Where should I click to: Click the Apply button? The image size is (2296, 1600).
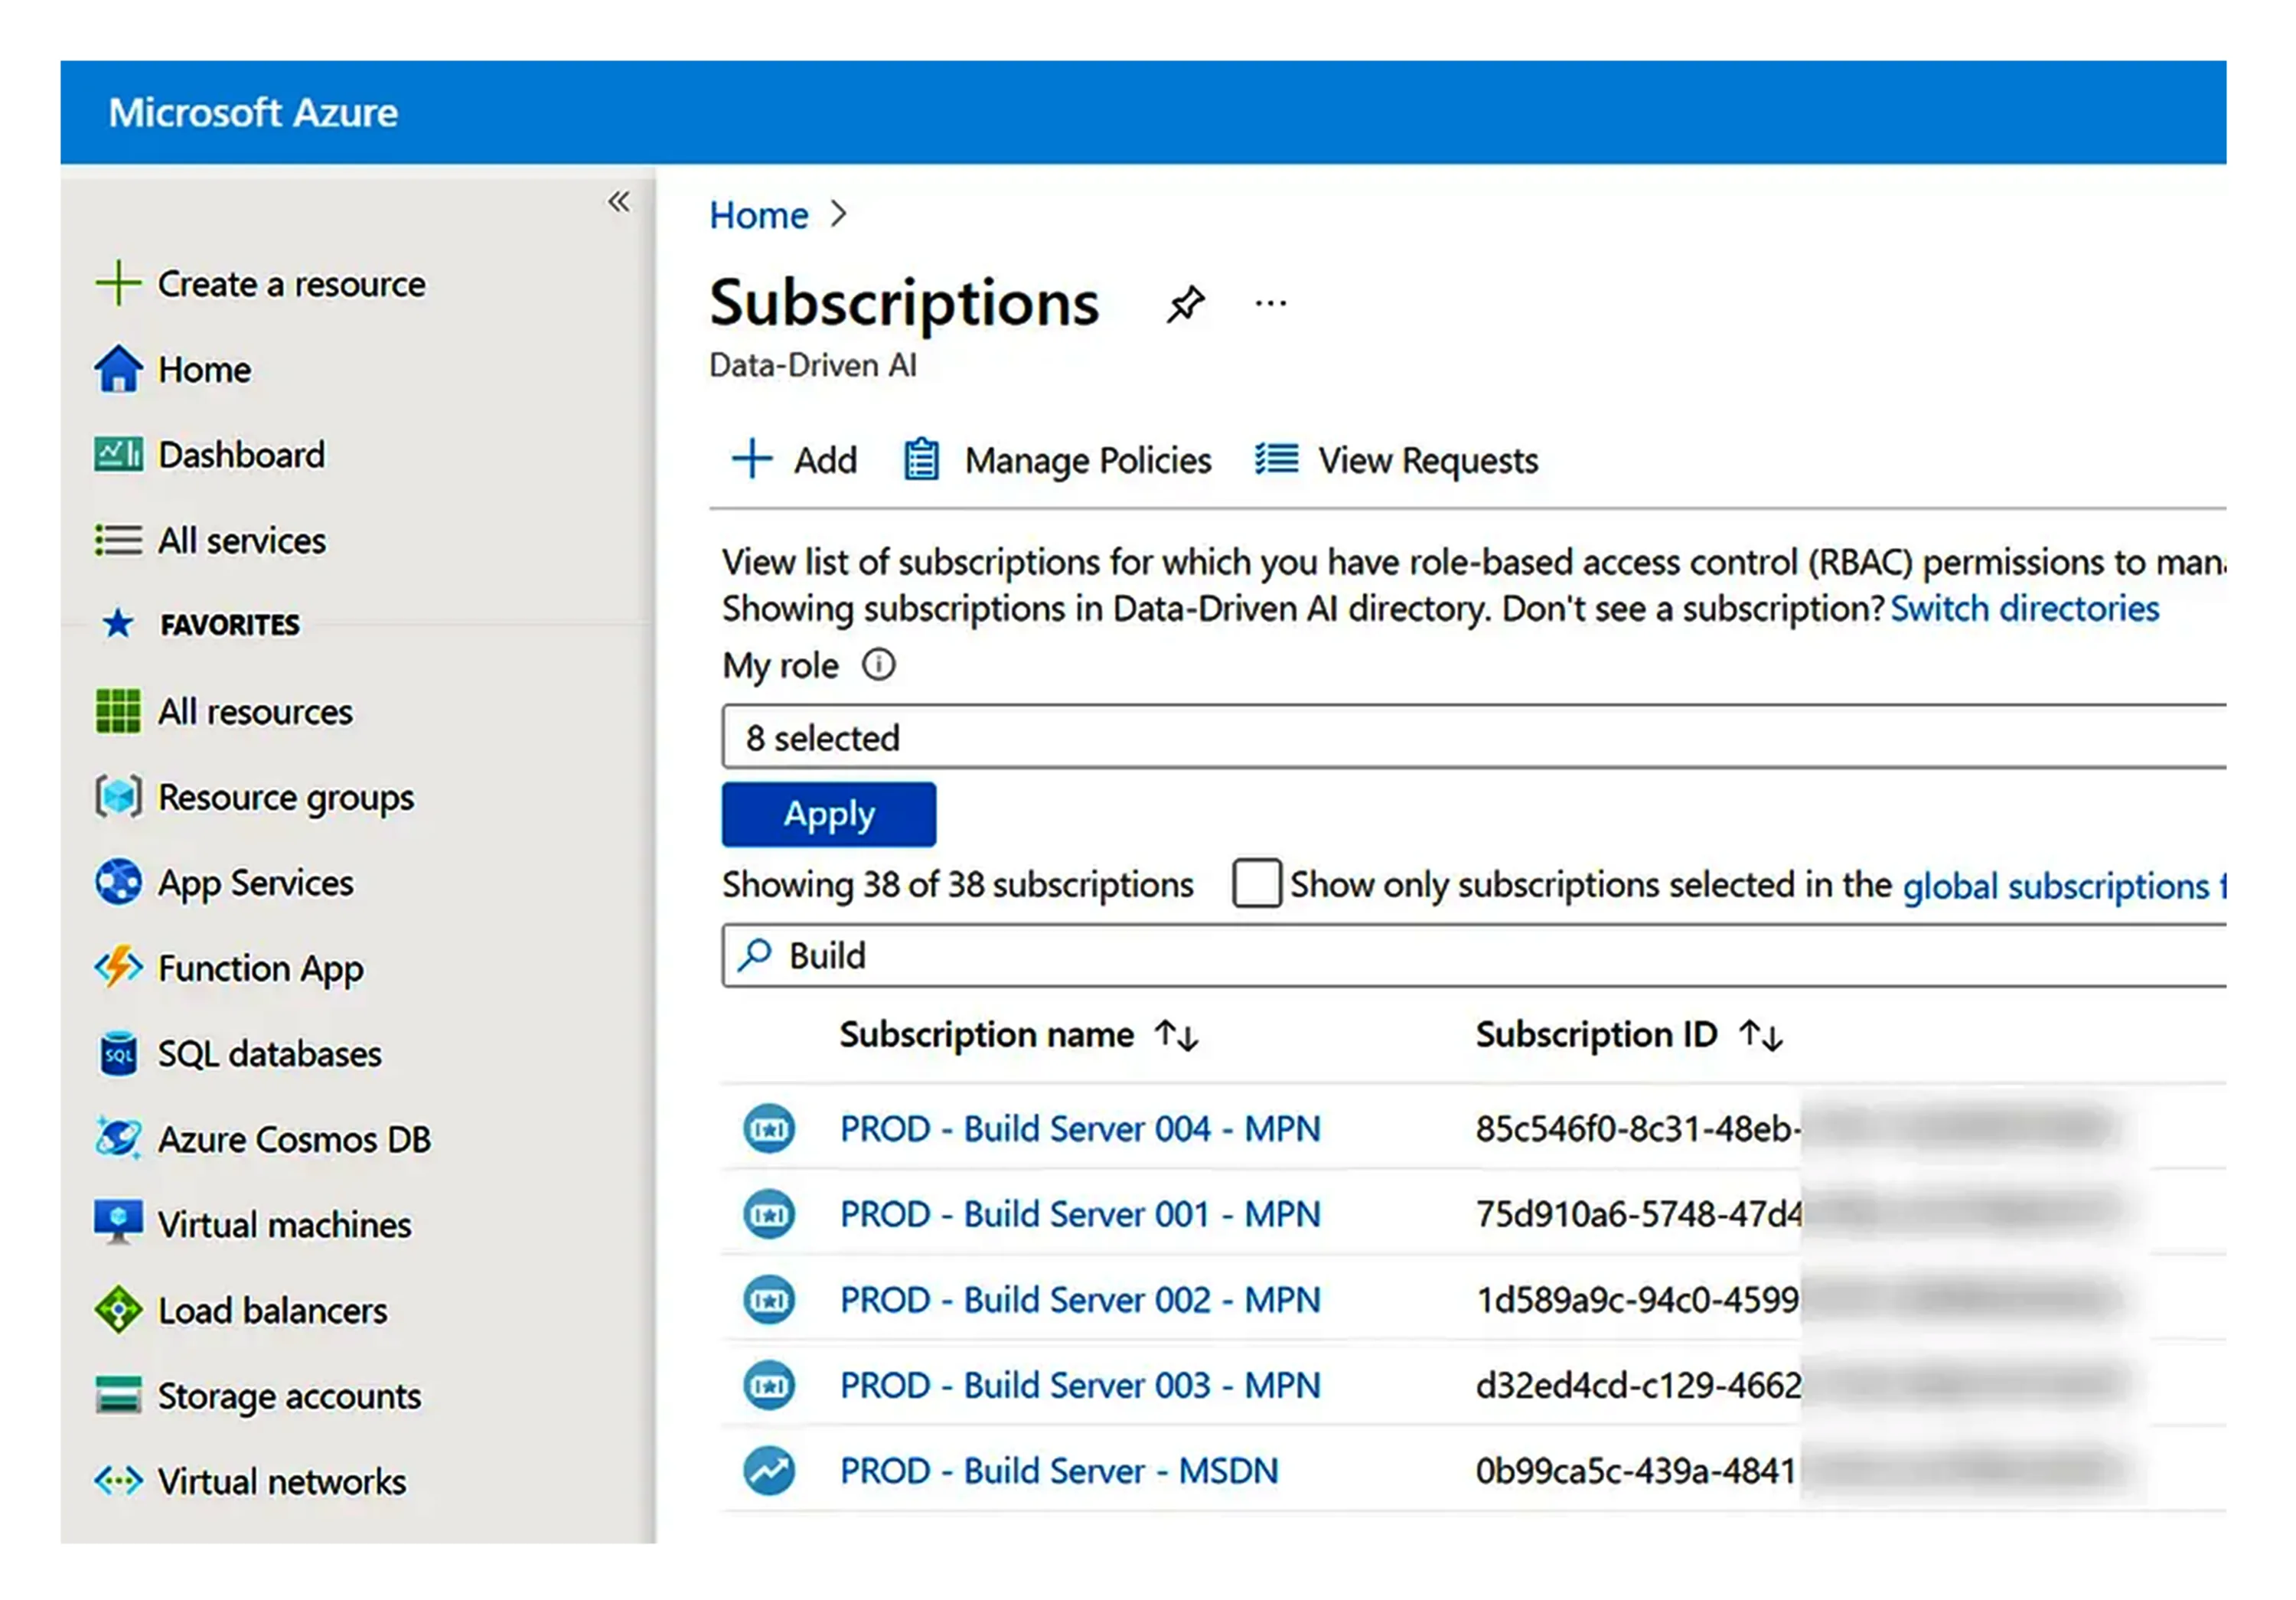[829, 814]
